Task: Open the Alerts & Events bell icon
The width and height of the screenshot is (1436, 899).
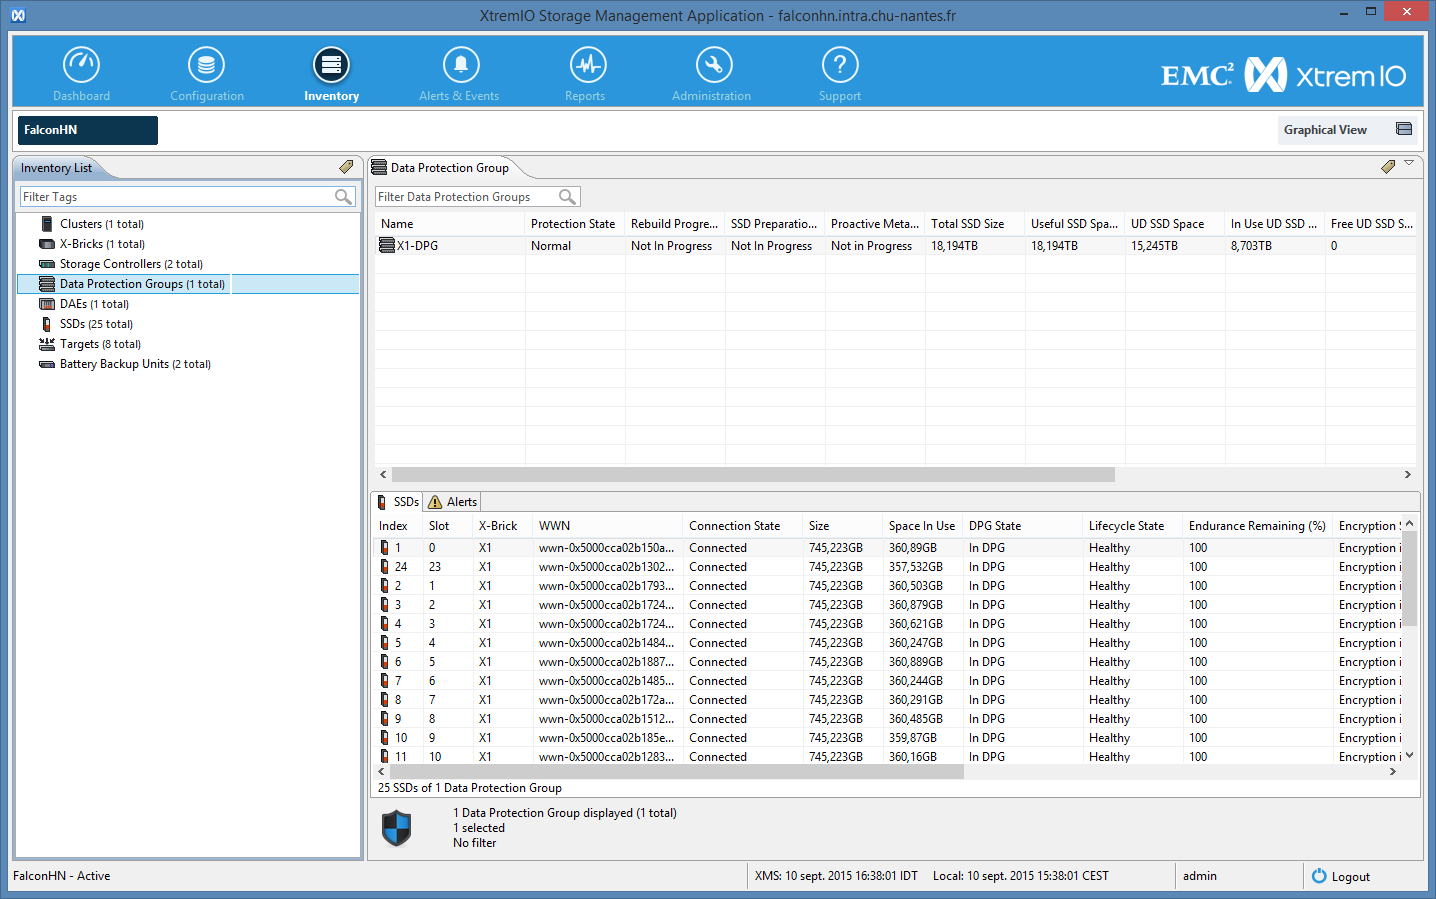Action: pyautogui.click(x=461, y=65)
